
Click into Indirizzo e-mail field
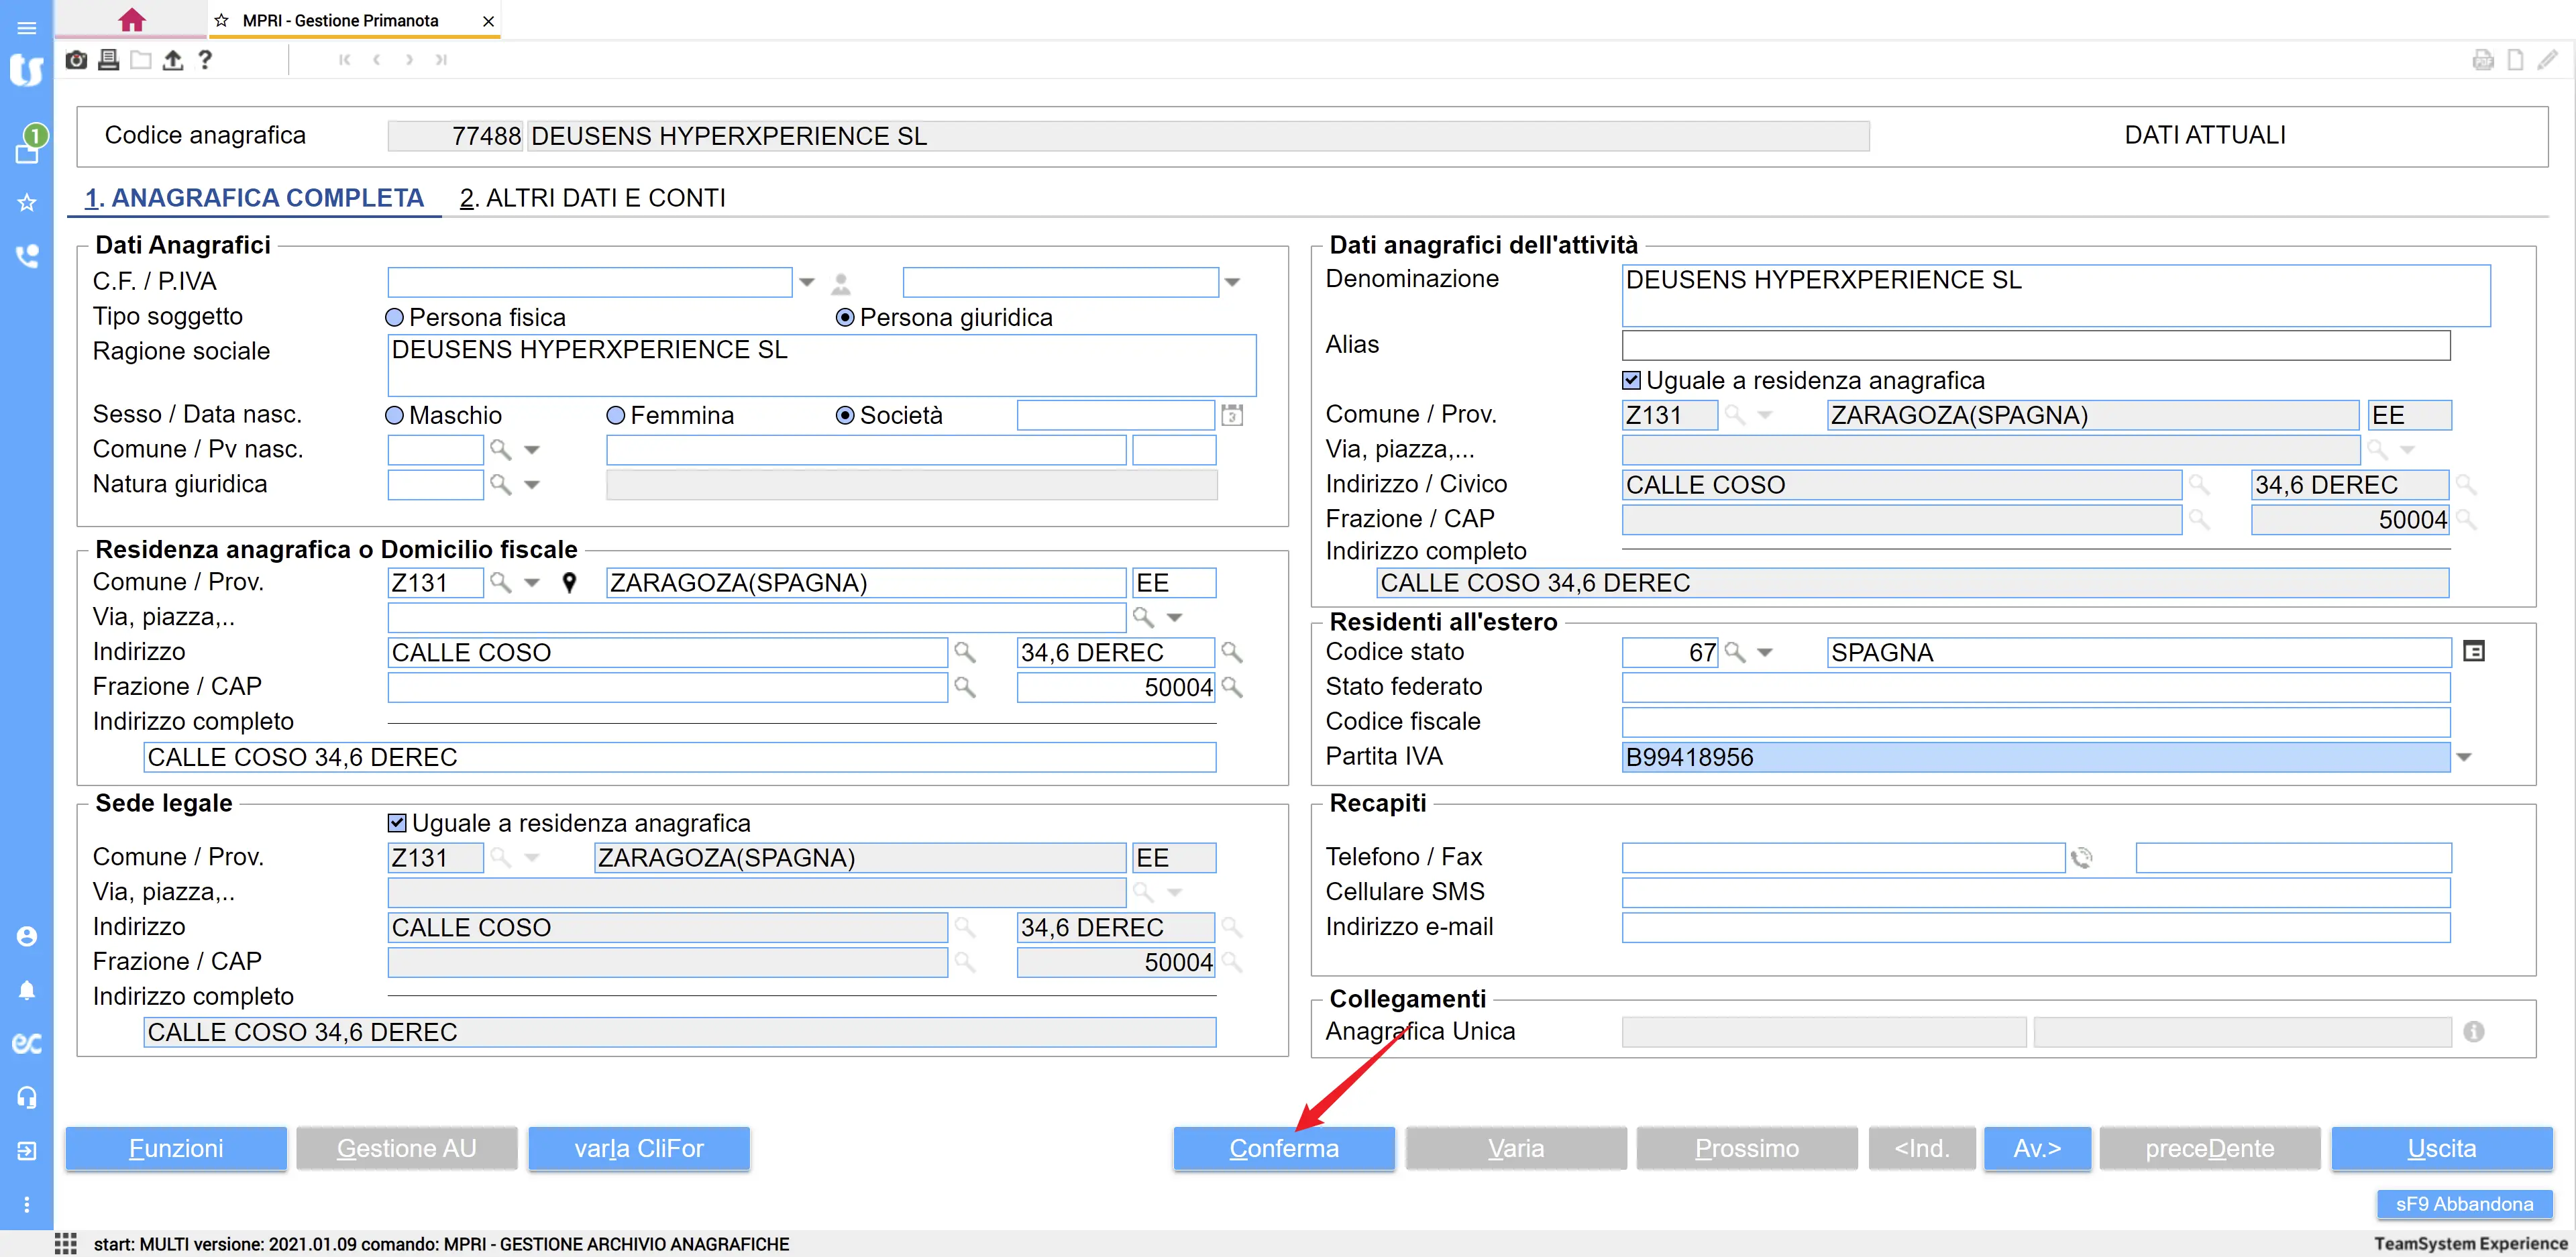click(x=2035, y=928)
